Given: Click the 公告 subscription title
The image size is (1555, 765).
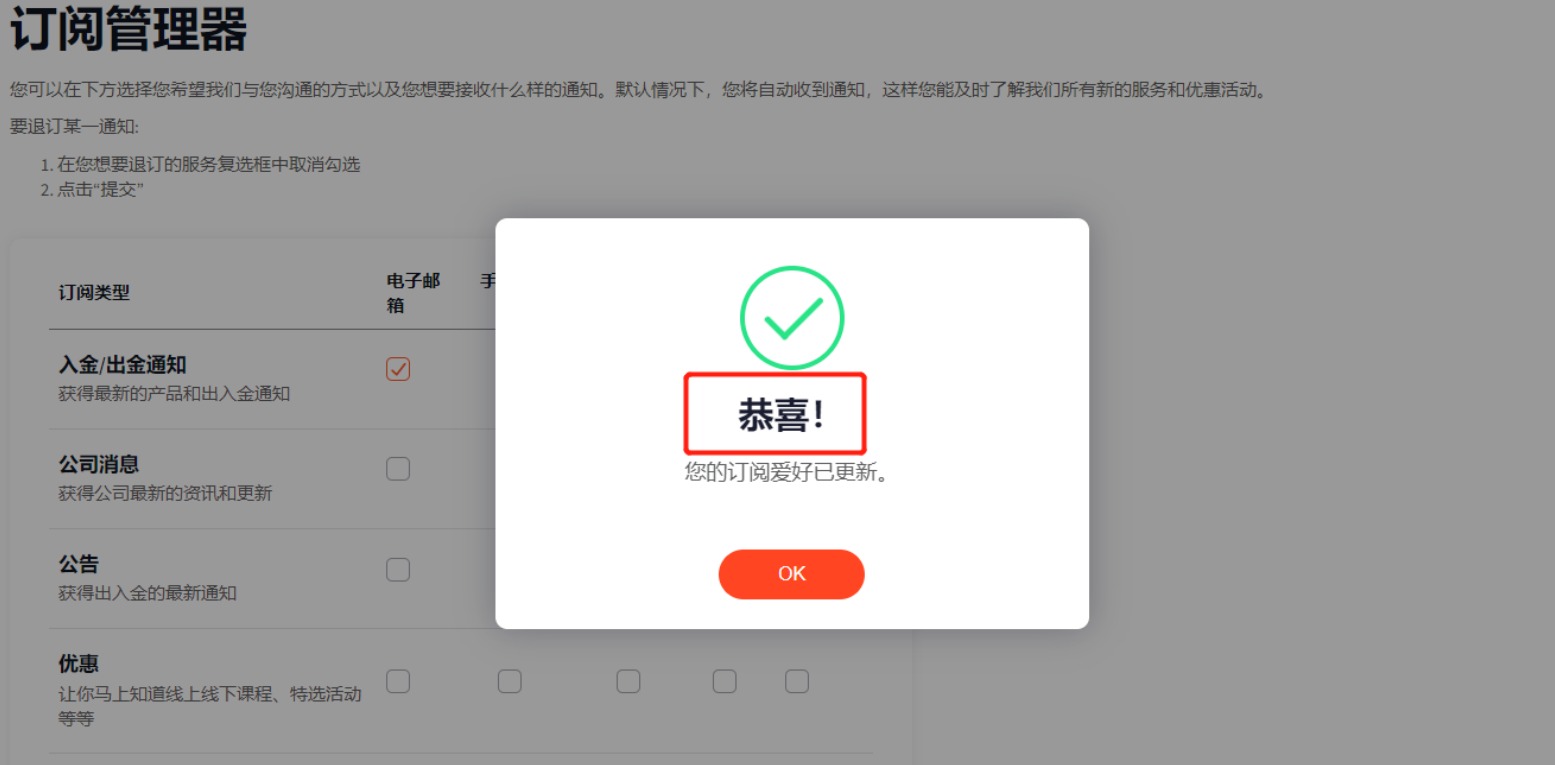Looking at the screenshot, I should point(78,565).
